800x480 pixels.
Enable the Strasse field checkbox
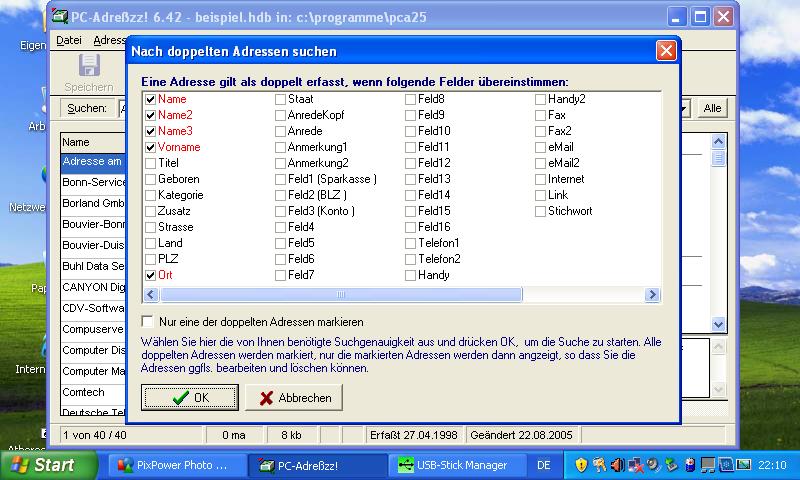(x=151, y=227)
